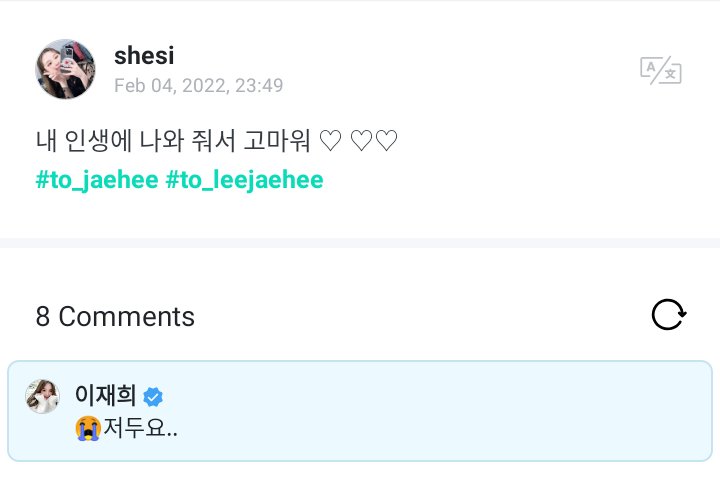Image resolution: width=720 pixels, height=481 pixels.
Task: Click the single heart after 고마워
Action: point(330,140)
